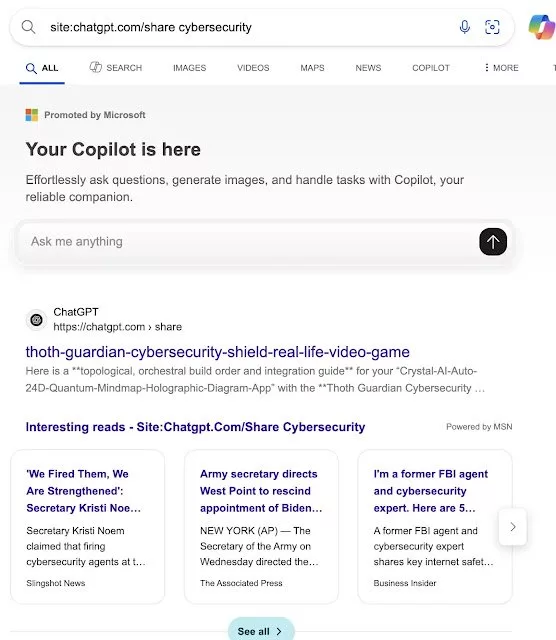Open the former FBI agent article card
This screenshot has height=640, width=556.
point(435,527)
